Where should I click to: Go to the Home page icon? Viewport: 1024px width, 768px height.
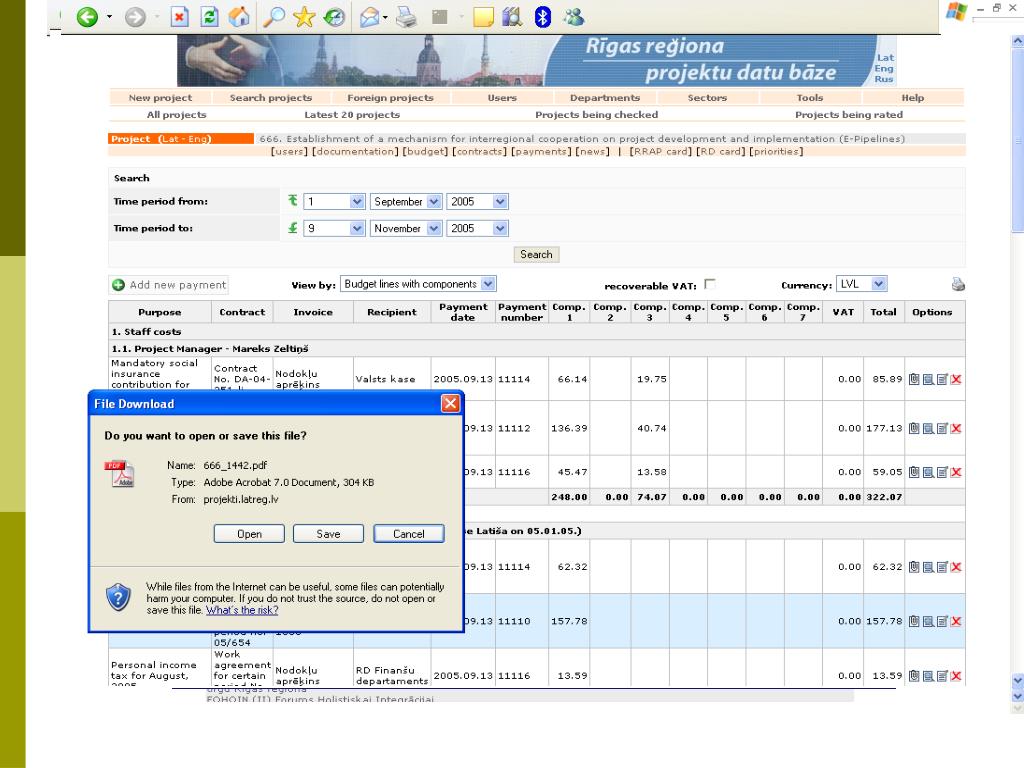point(239,17)
